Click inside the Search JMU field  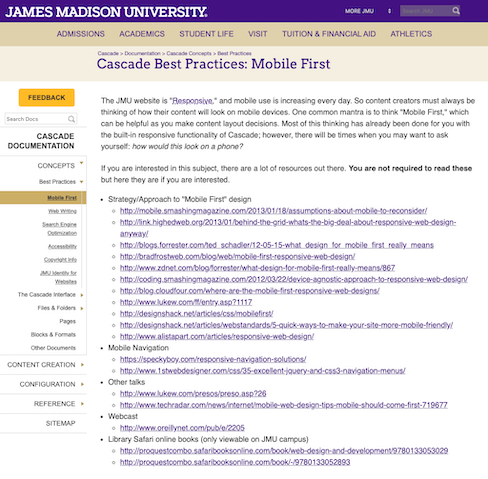click(426, 11)
